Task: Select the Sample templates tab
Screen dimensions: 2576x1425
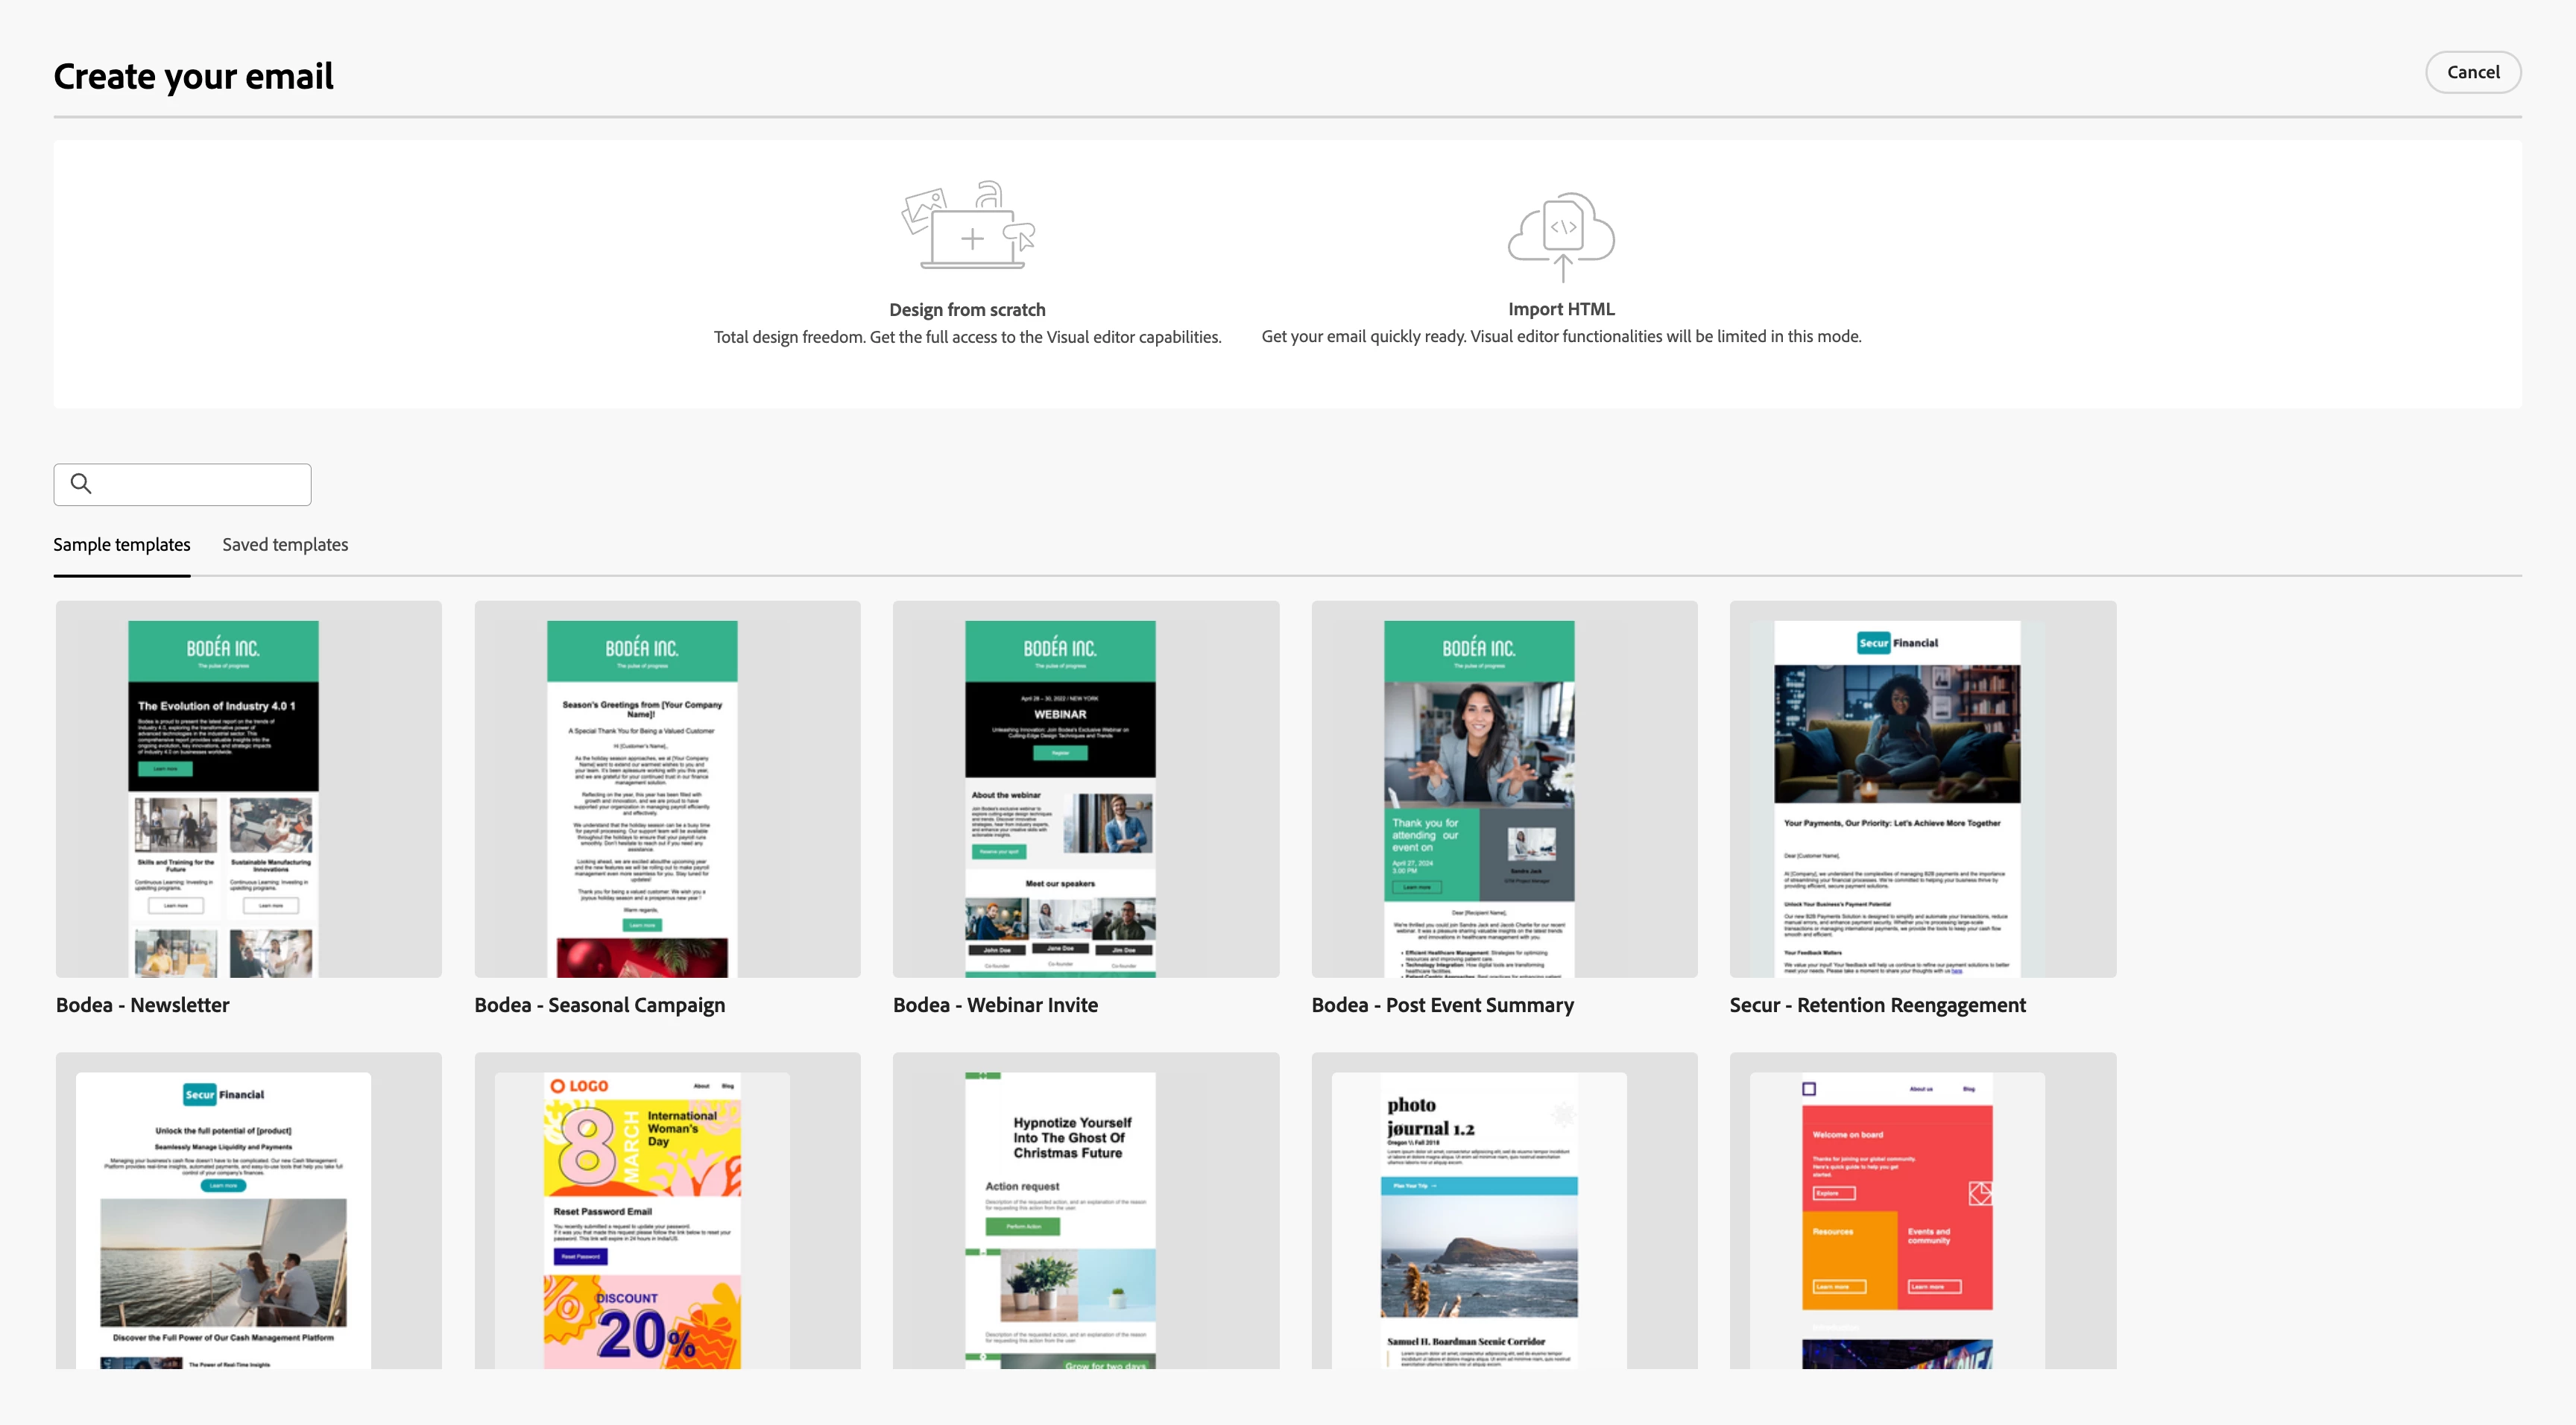Action: (121, 545)
